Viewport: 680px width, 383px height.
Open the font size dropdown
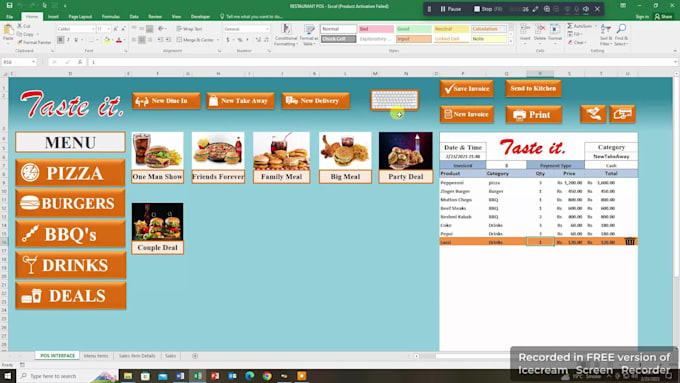tap(108, 29)
